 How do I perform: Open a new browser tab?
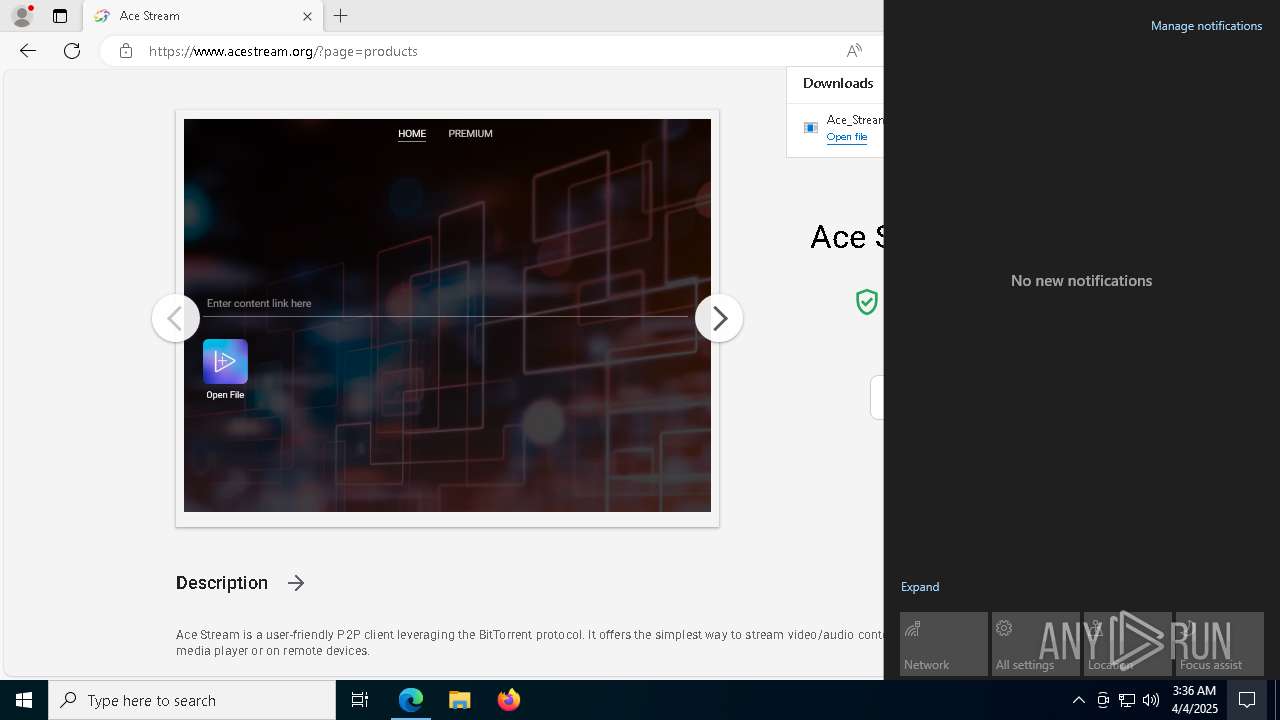coord(340,16)
